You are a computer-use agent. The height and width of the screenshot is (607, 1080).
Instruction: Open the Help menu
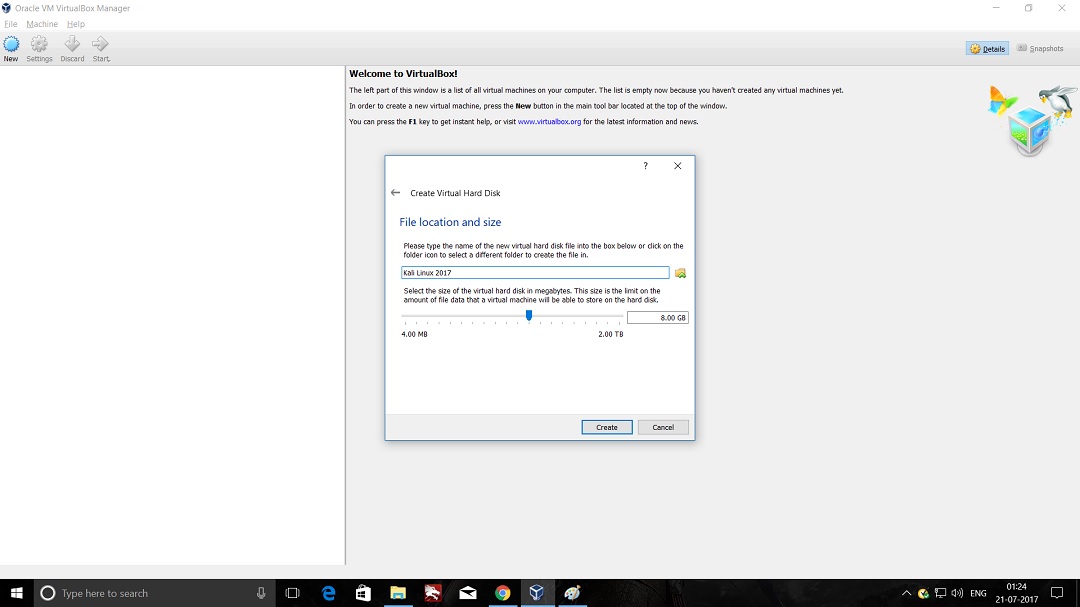click(76, 24)
